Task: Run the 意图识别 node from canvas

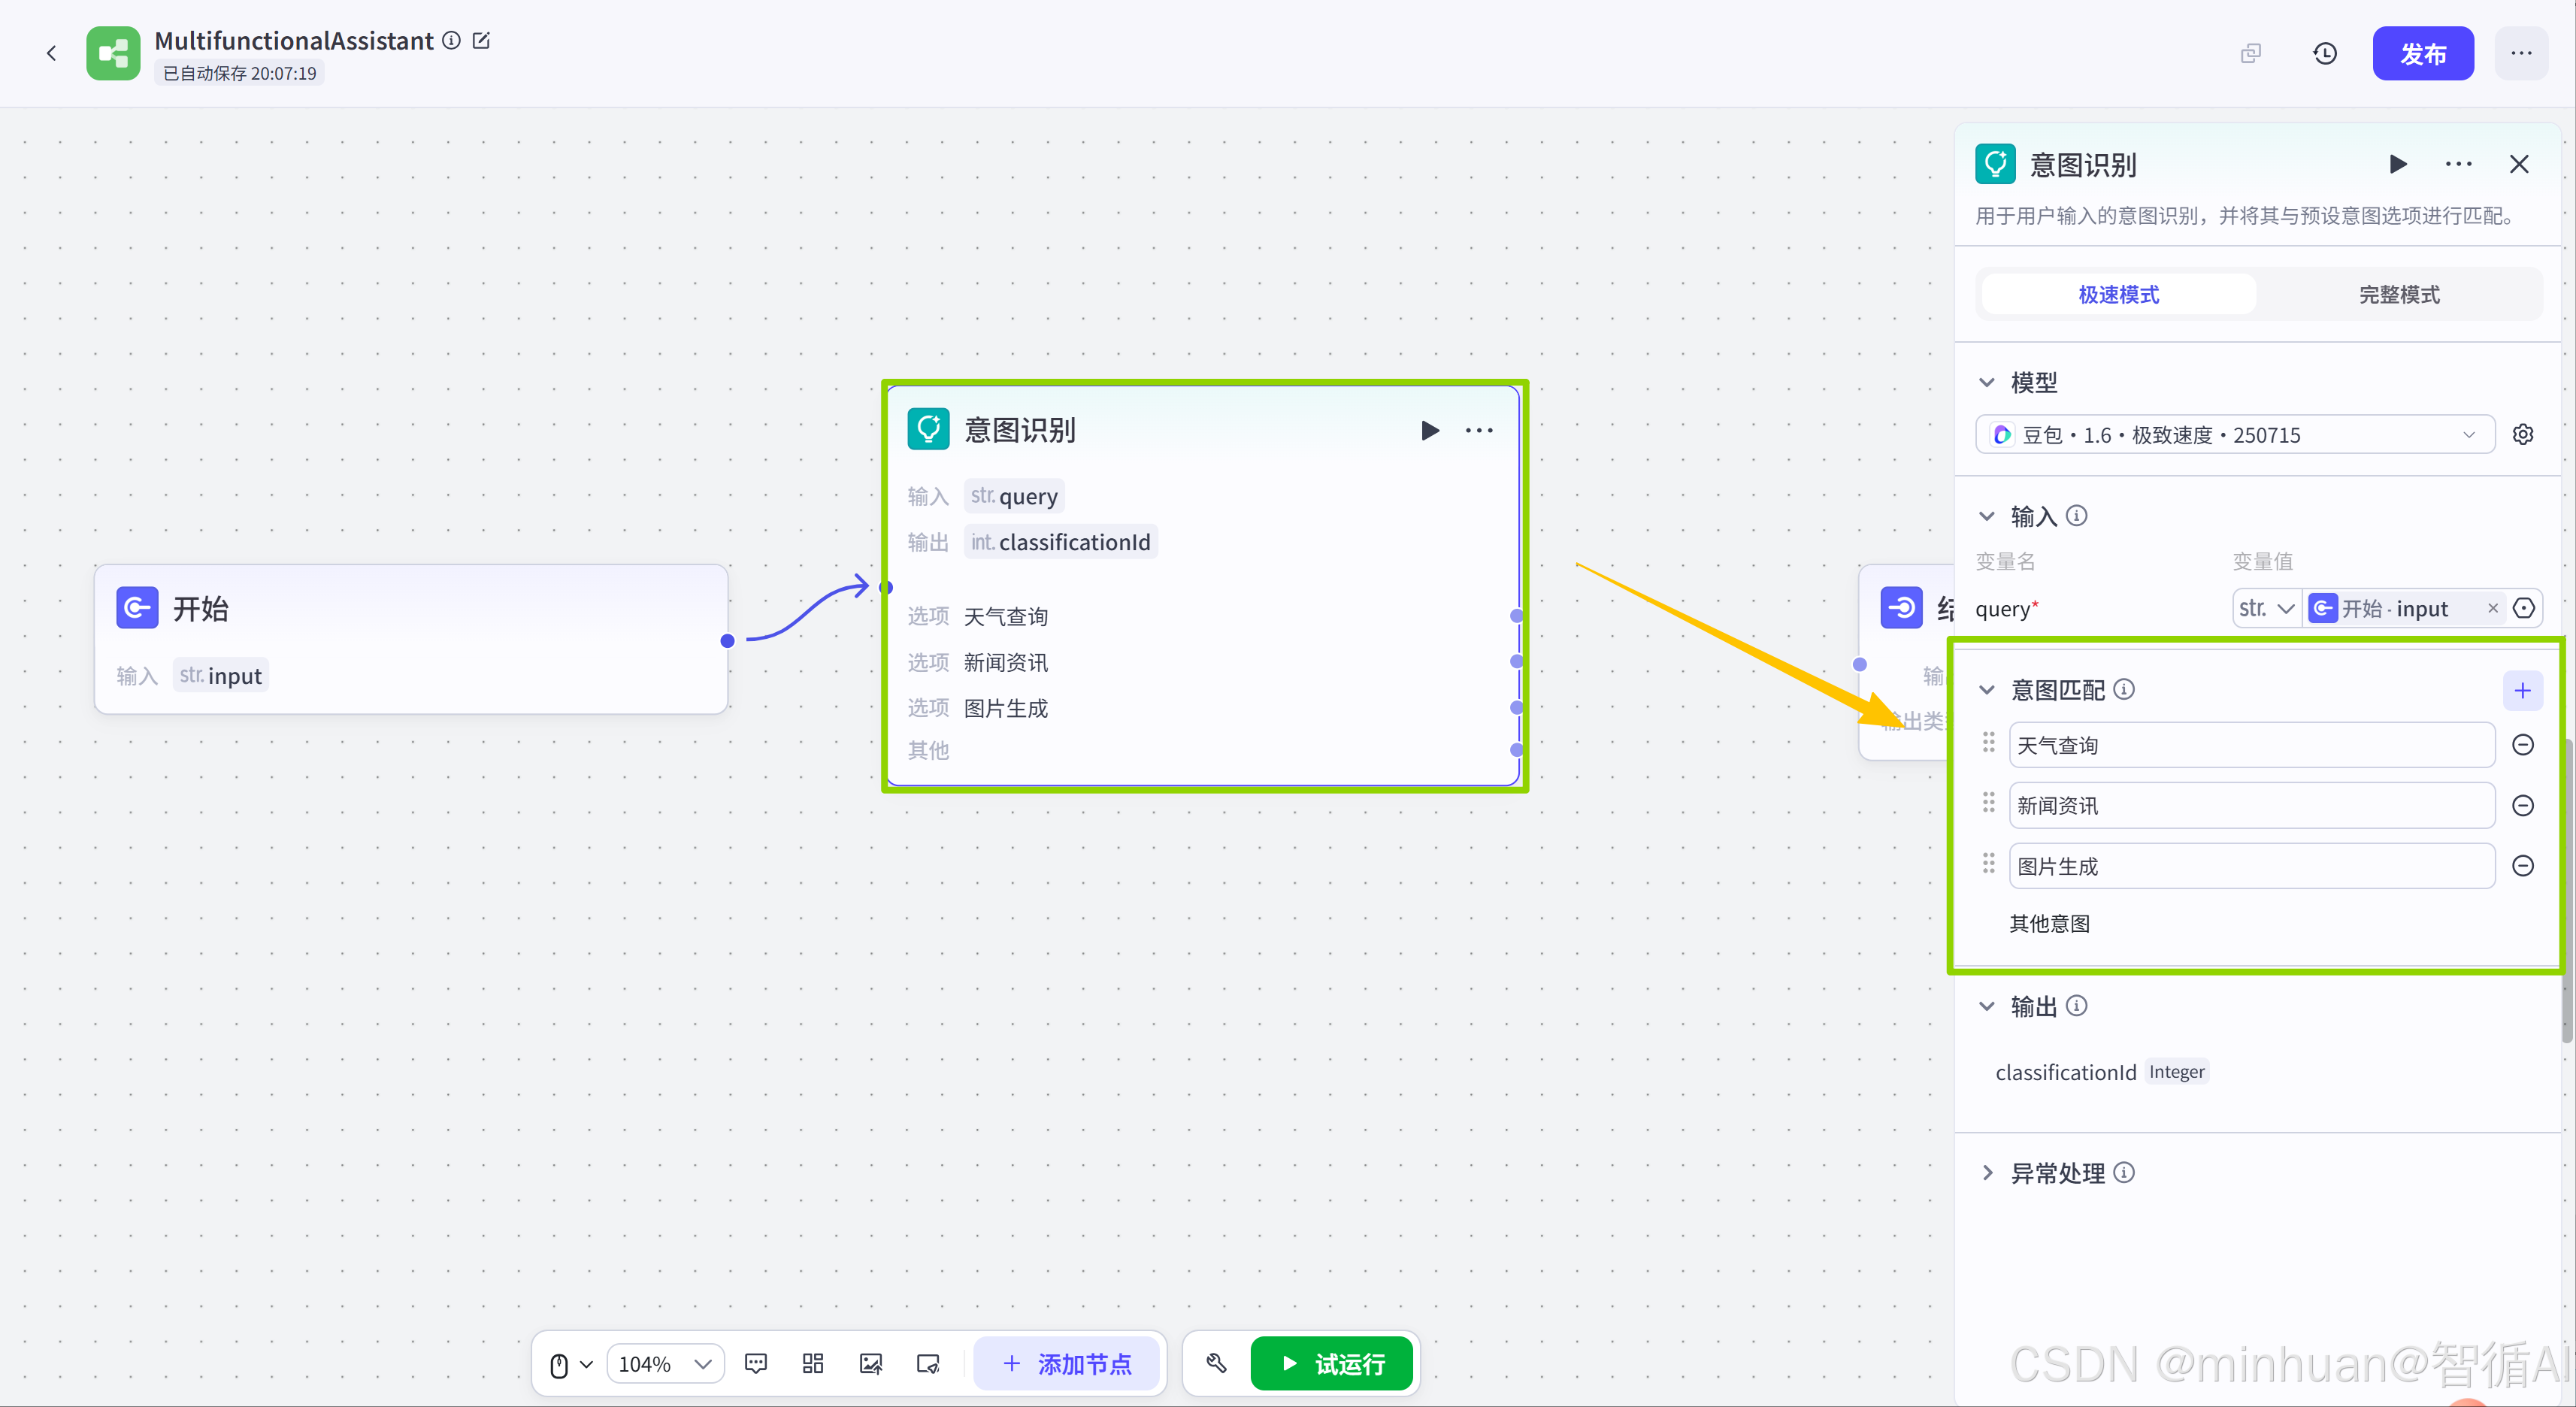Action: click(1430, 430)
